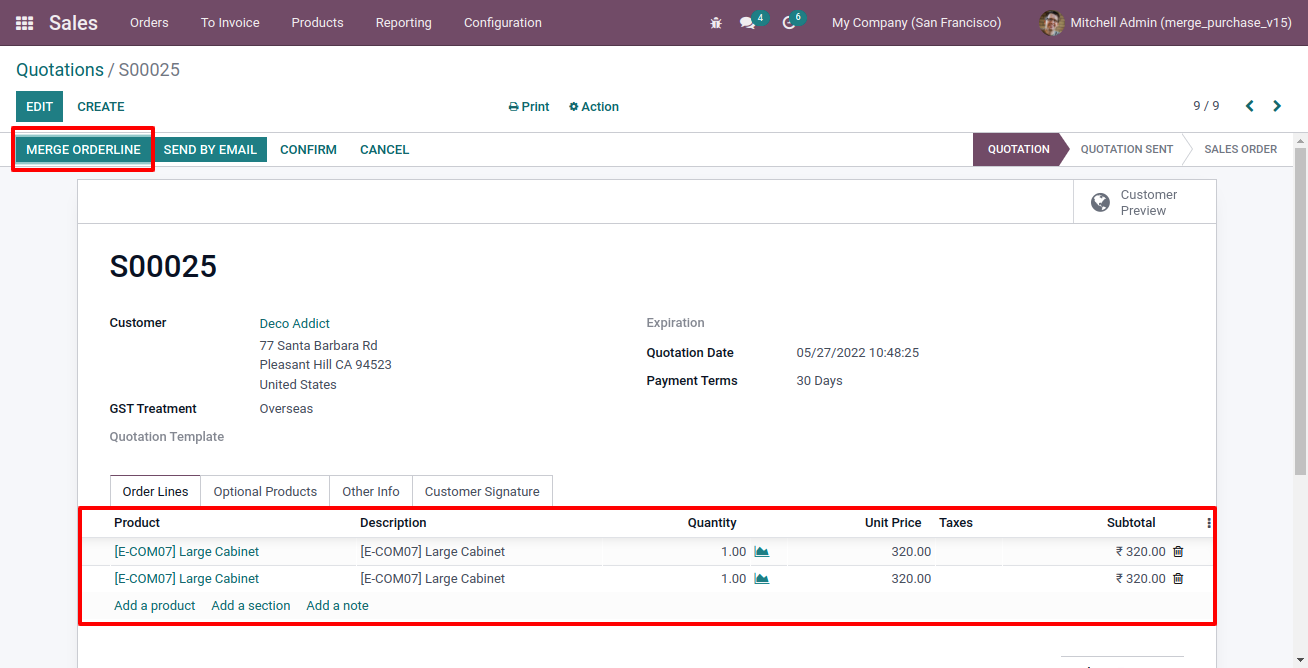Sort by the Subtotal column header

[x=1131, y=523]
